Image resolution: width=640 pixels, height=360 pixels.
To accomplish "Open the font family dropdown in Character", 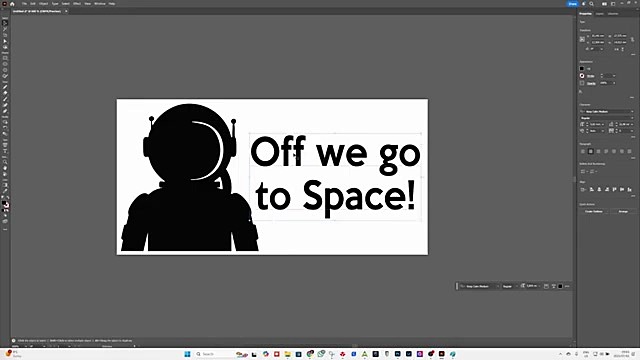I will click(632, 111).
